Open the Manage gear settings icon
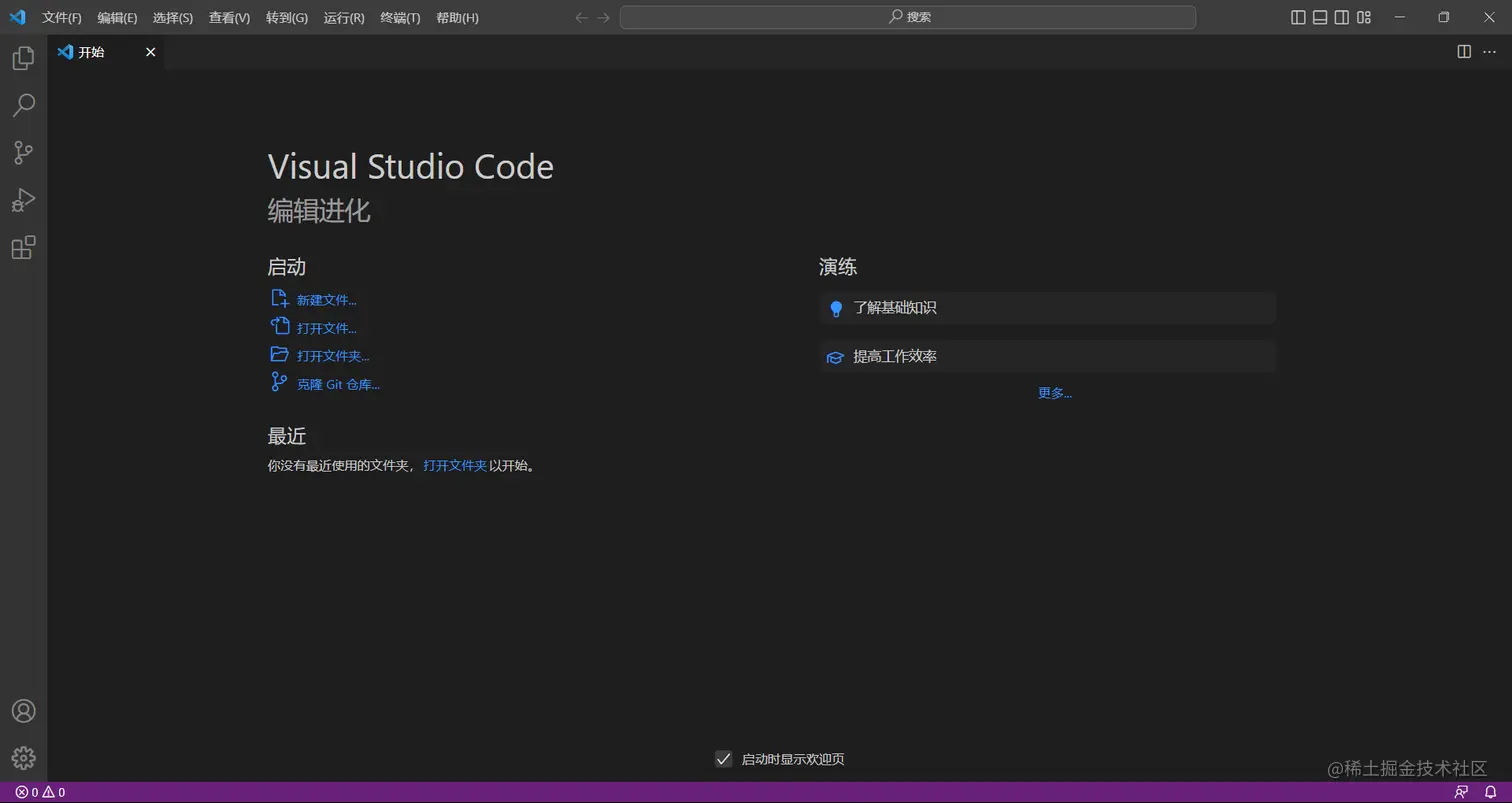1512x803 pixels. pyautogui.click(x=23, y=758)
